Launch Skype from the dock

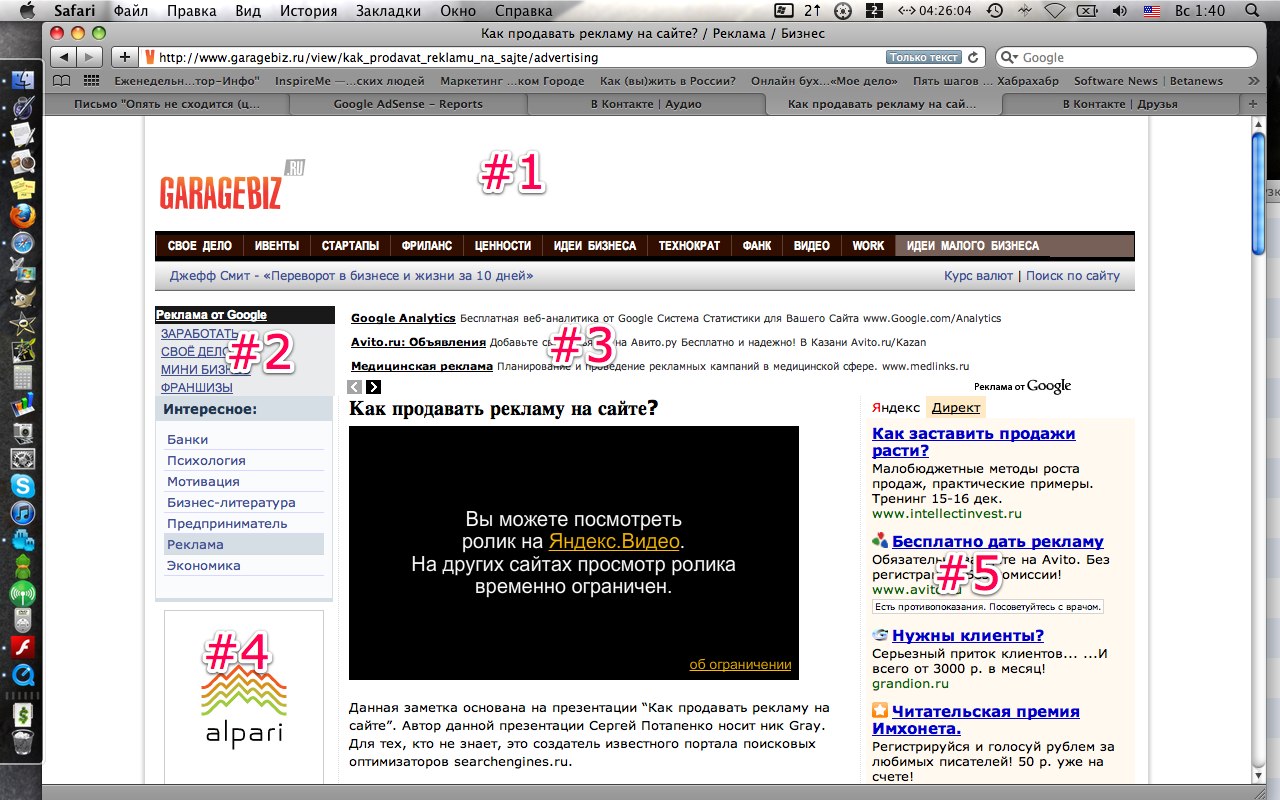click(22, 486)
